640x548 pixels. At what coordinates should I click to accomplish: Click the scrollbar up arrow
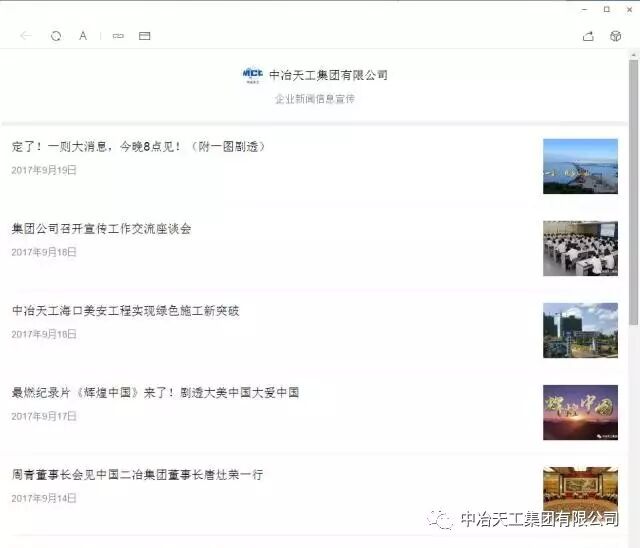pyautogui.click(x=633, y=55)
